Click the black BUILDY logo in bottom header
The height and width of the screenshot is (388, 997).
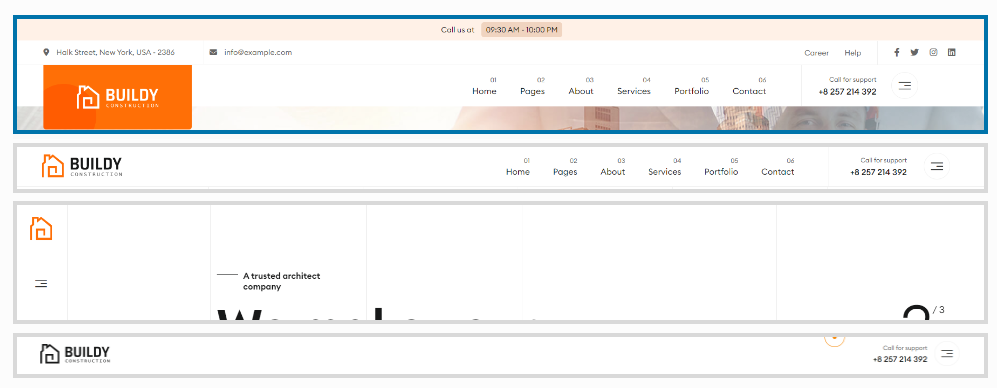click(x=74, y=354)
